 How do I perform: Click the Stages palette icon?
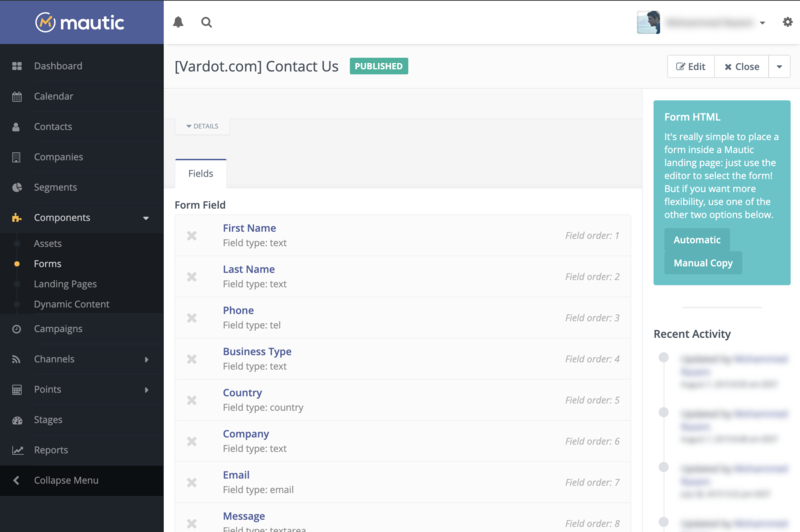coord(17,420)
